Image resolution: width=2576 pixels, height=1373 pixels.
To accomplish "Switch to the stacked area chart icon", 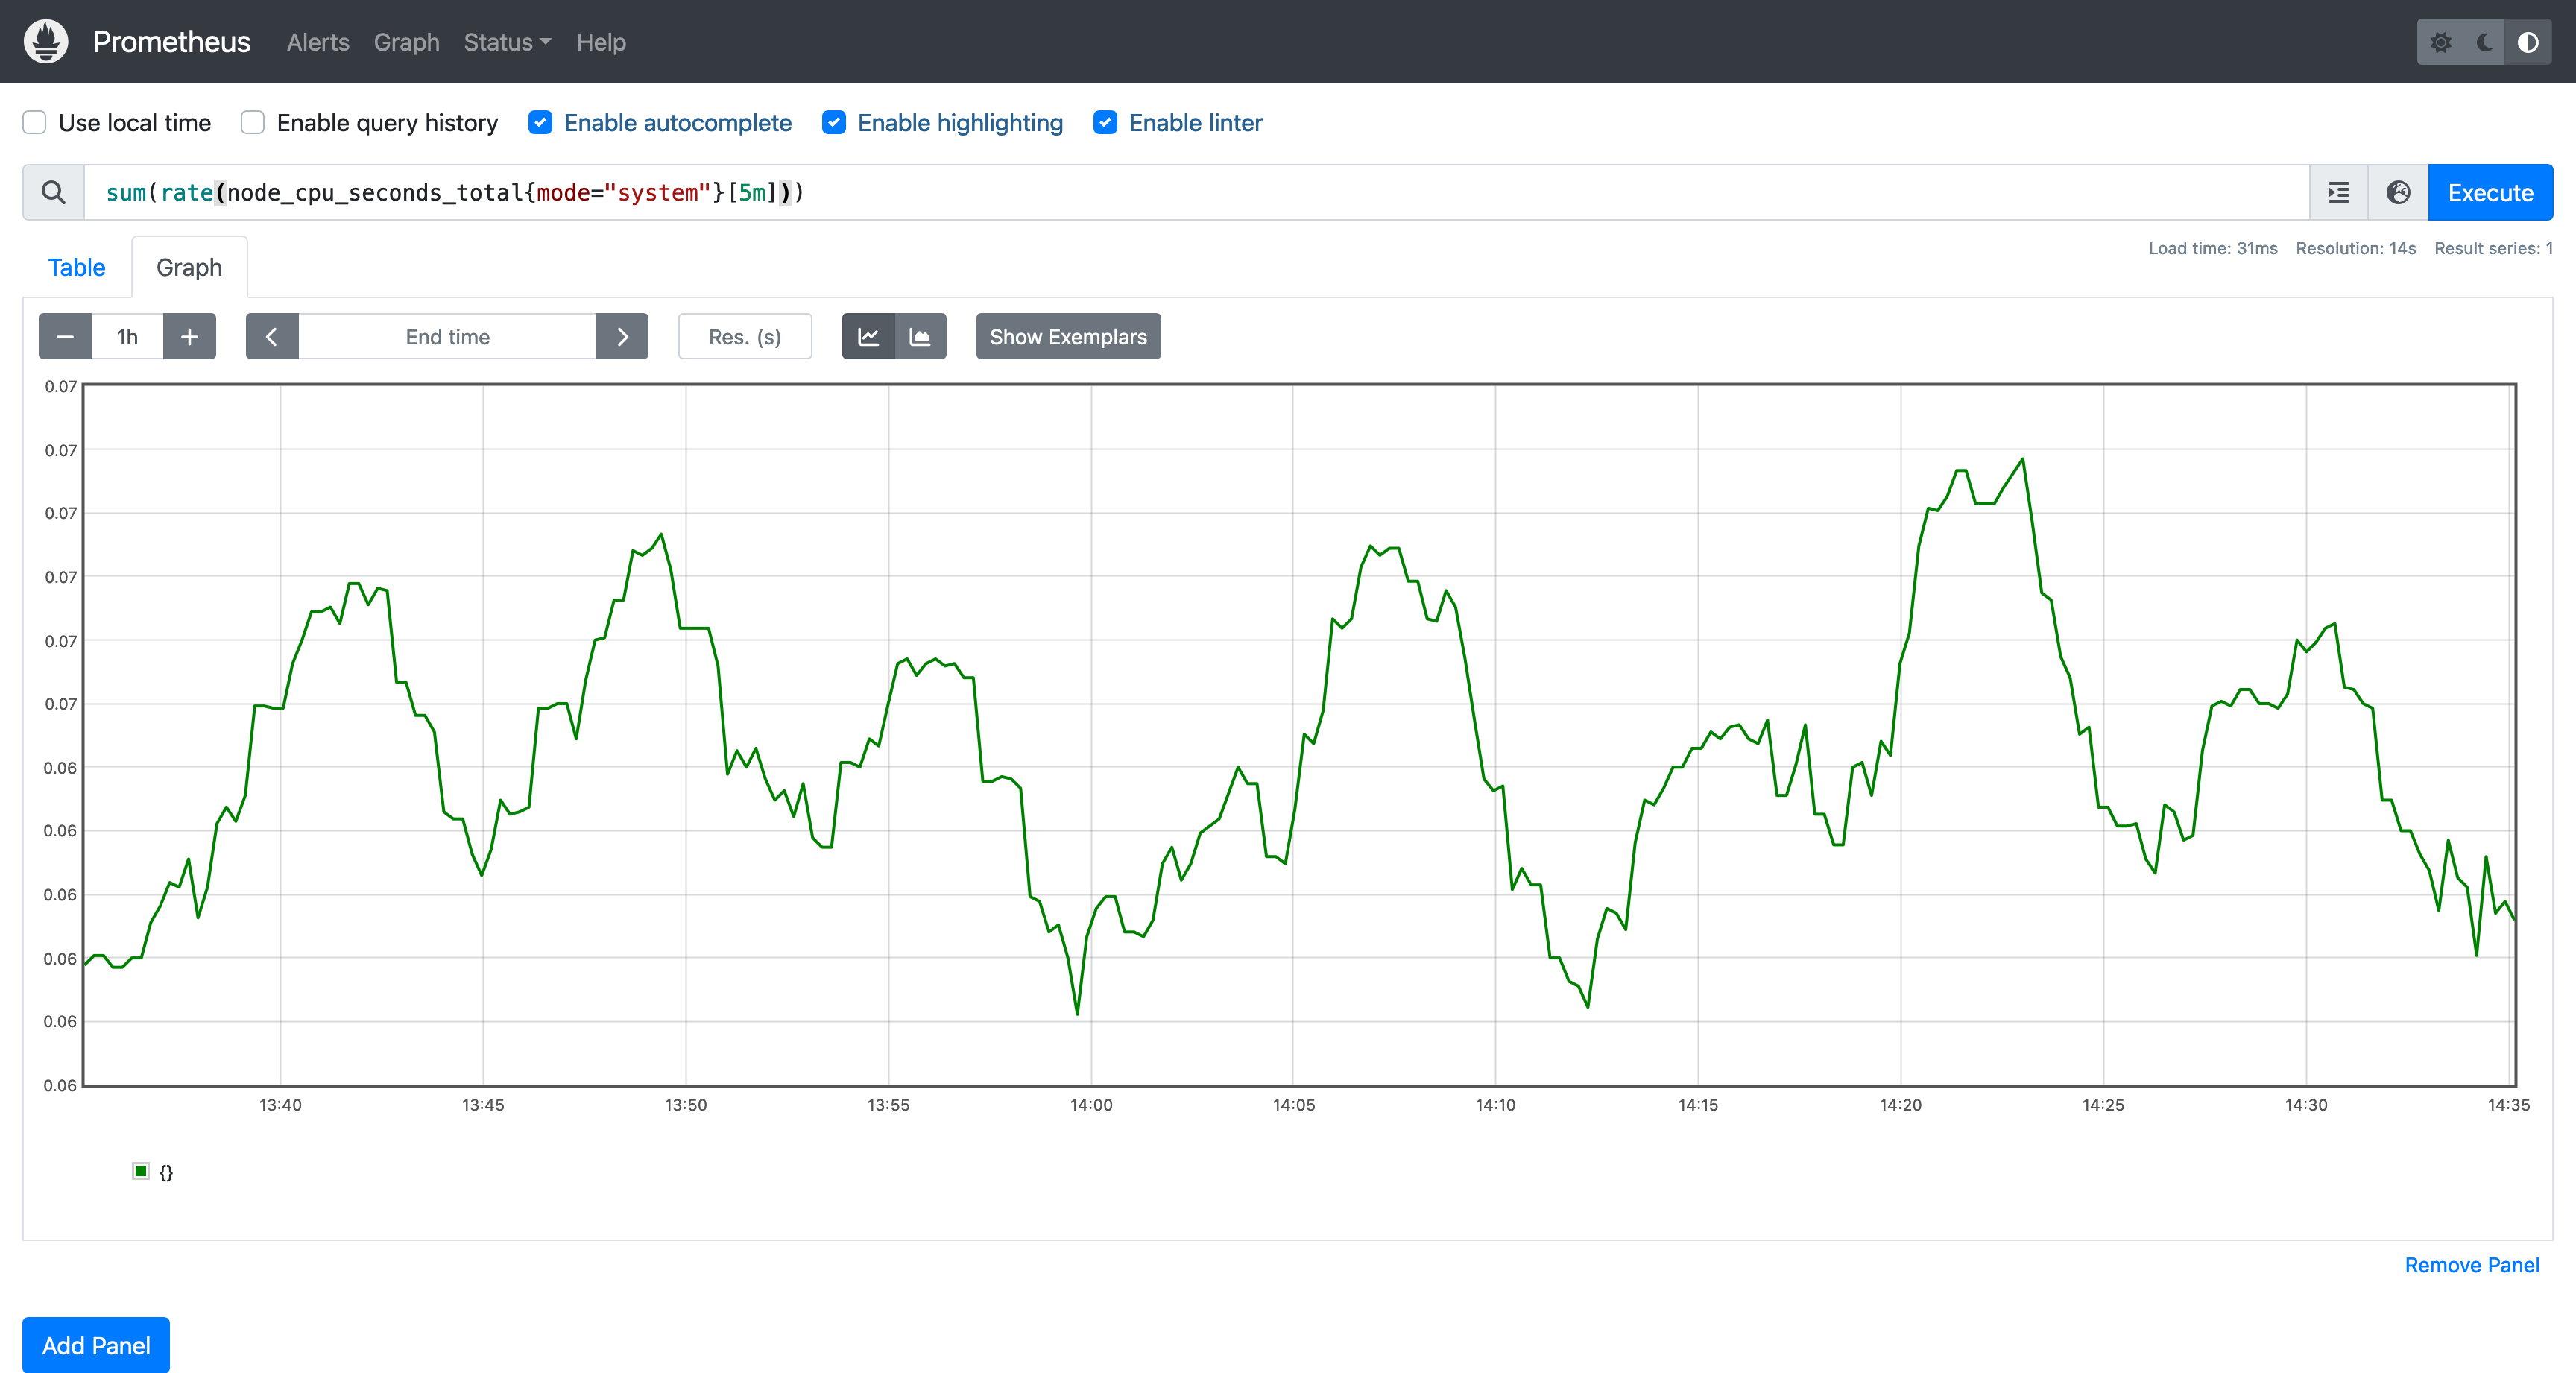I will [920, 337].
